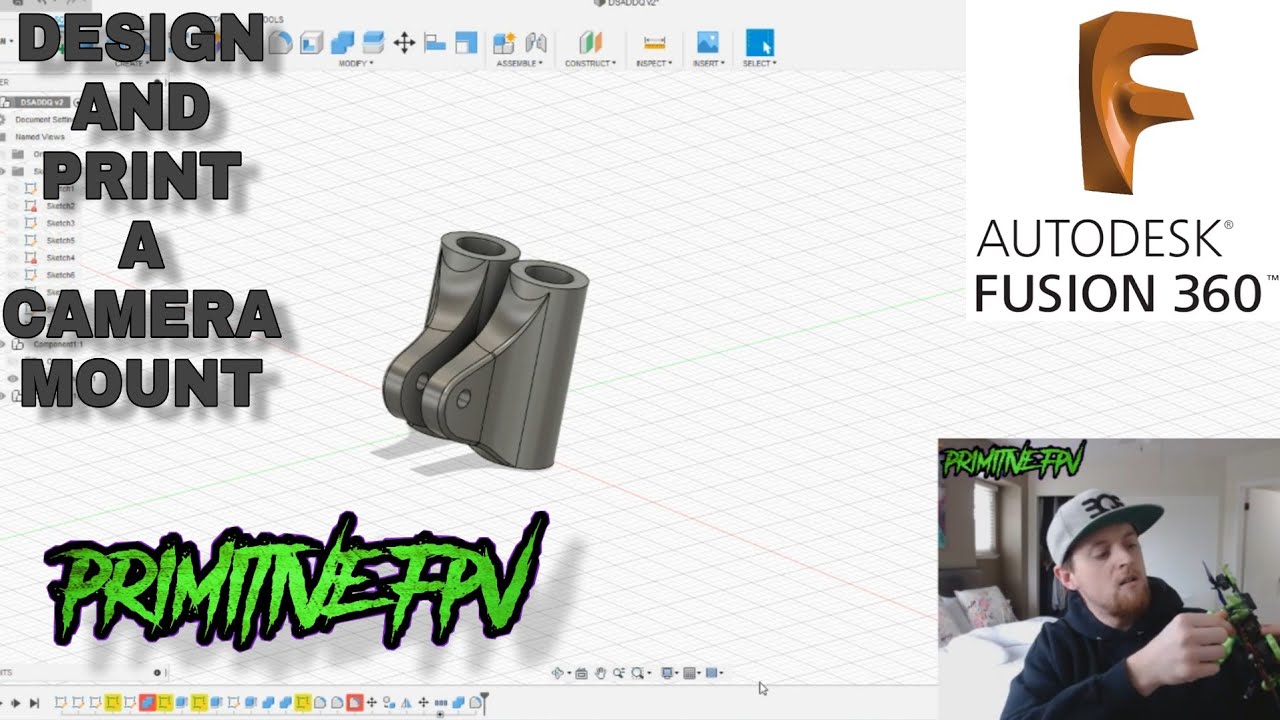Click the Orbit navigation icon
1280x720 pixels.
pos(559,673)
